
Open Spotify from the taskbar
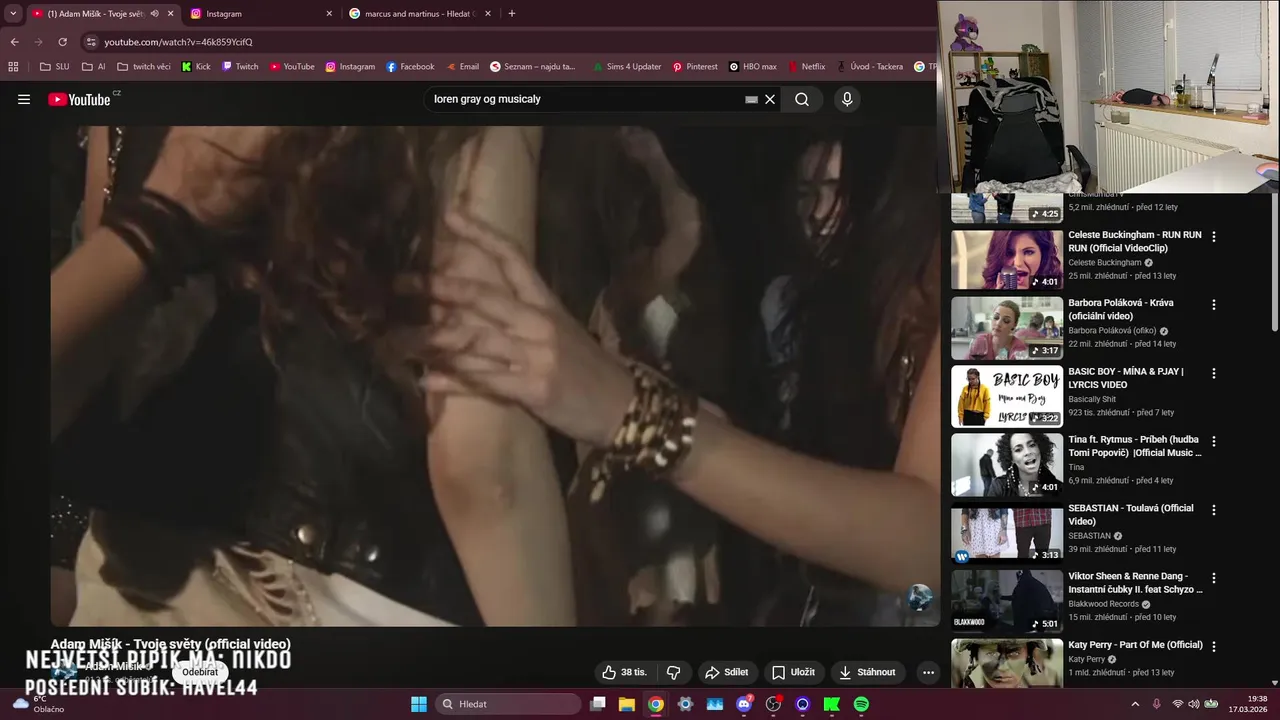tap(861, 704)
